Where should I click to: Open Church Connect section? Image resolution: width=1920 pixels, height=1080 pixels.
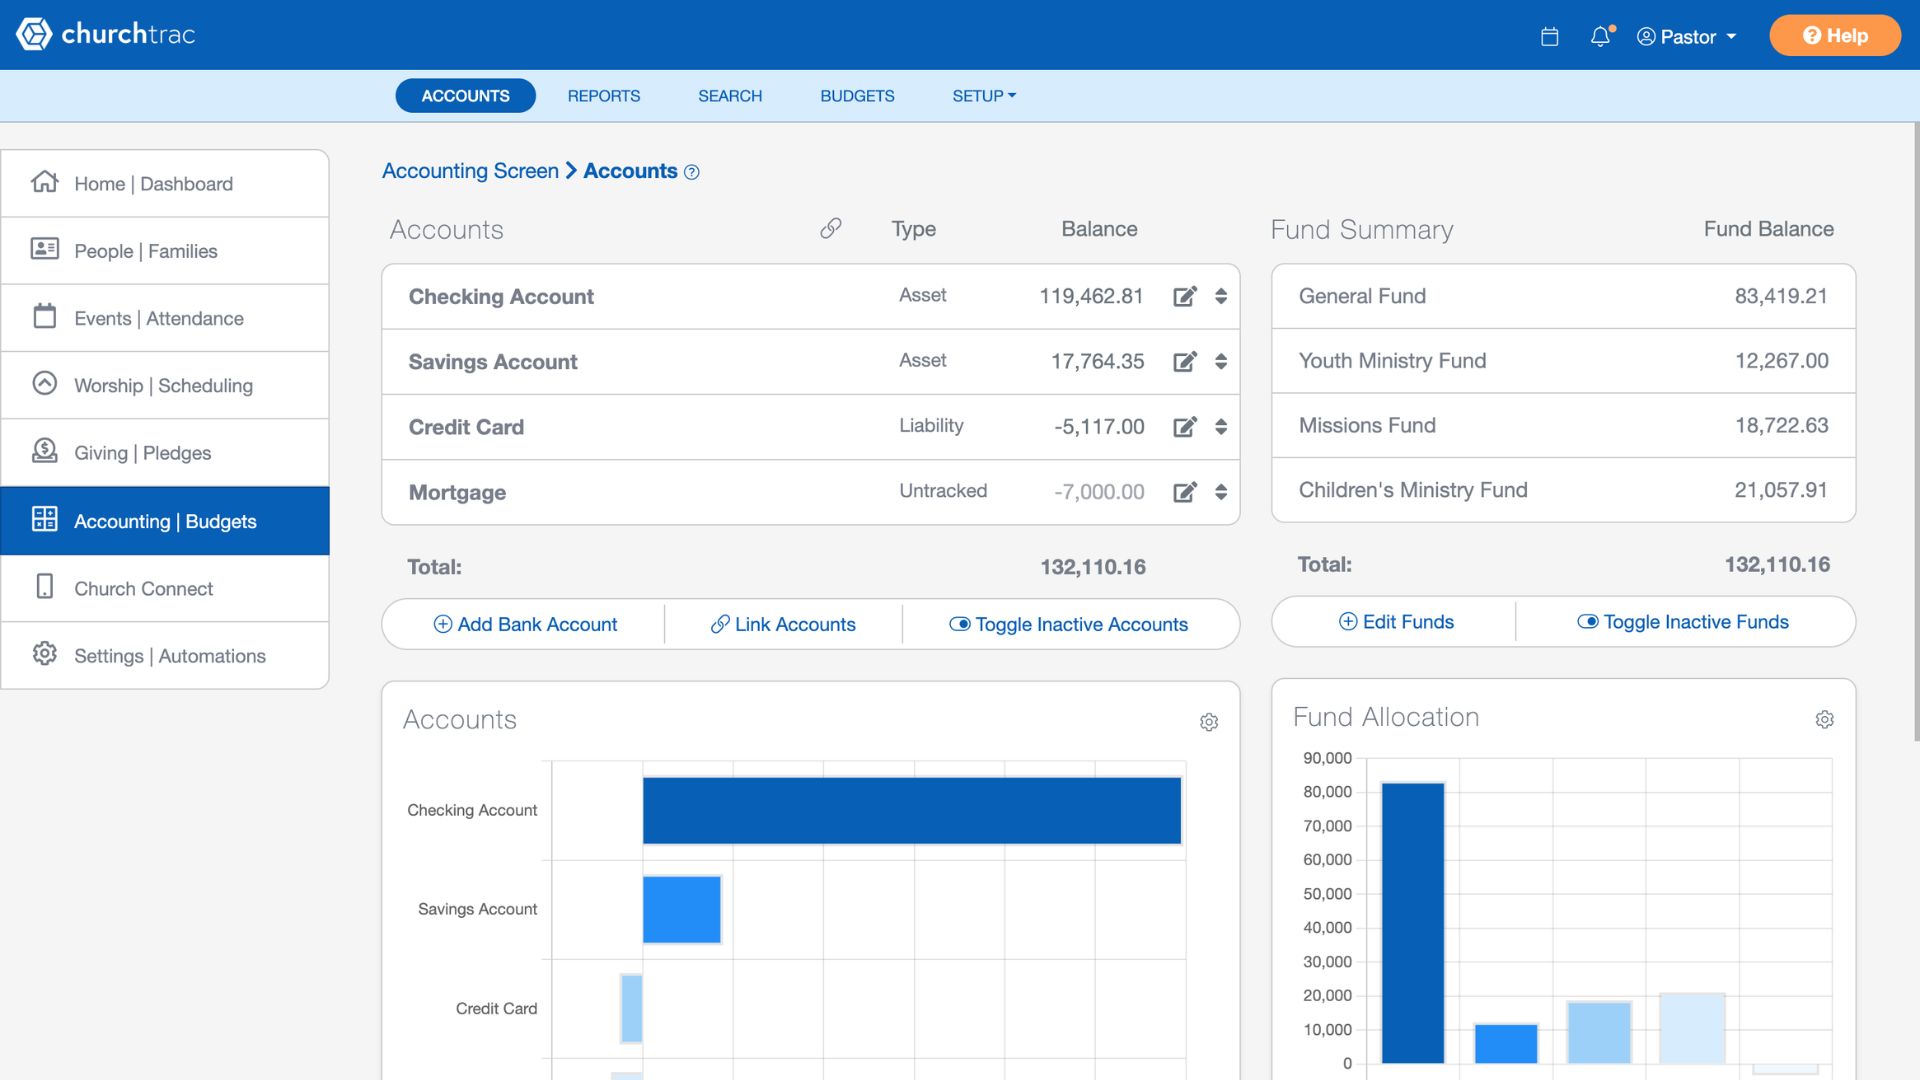[165, 589]
